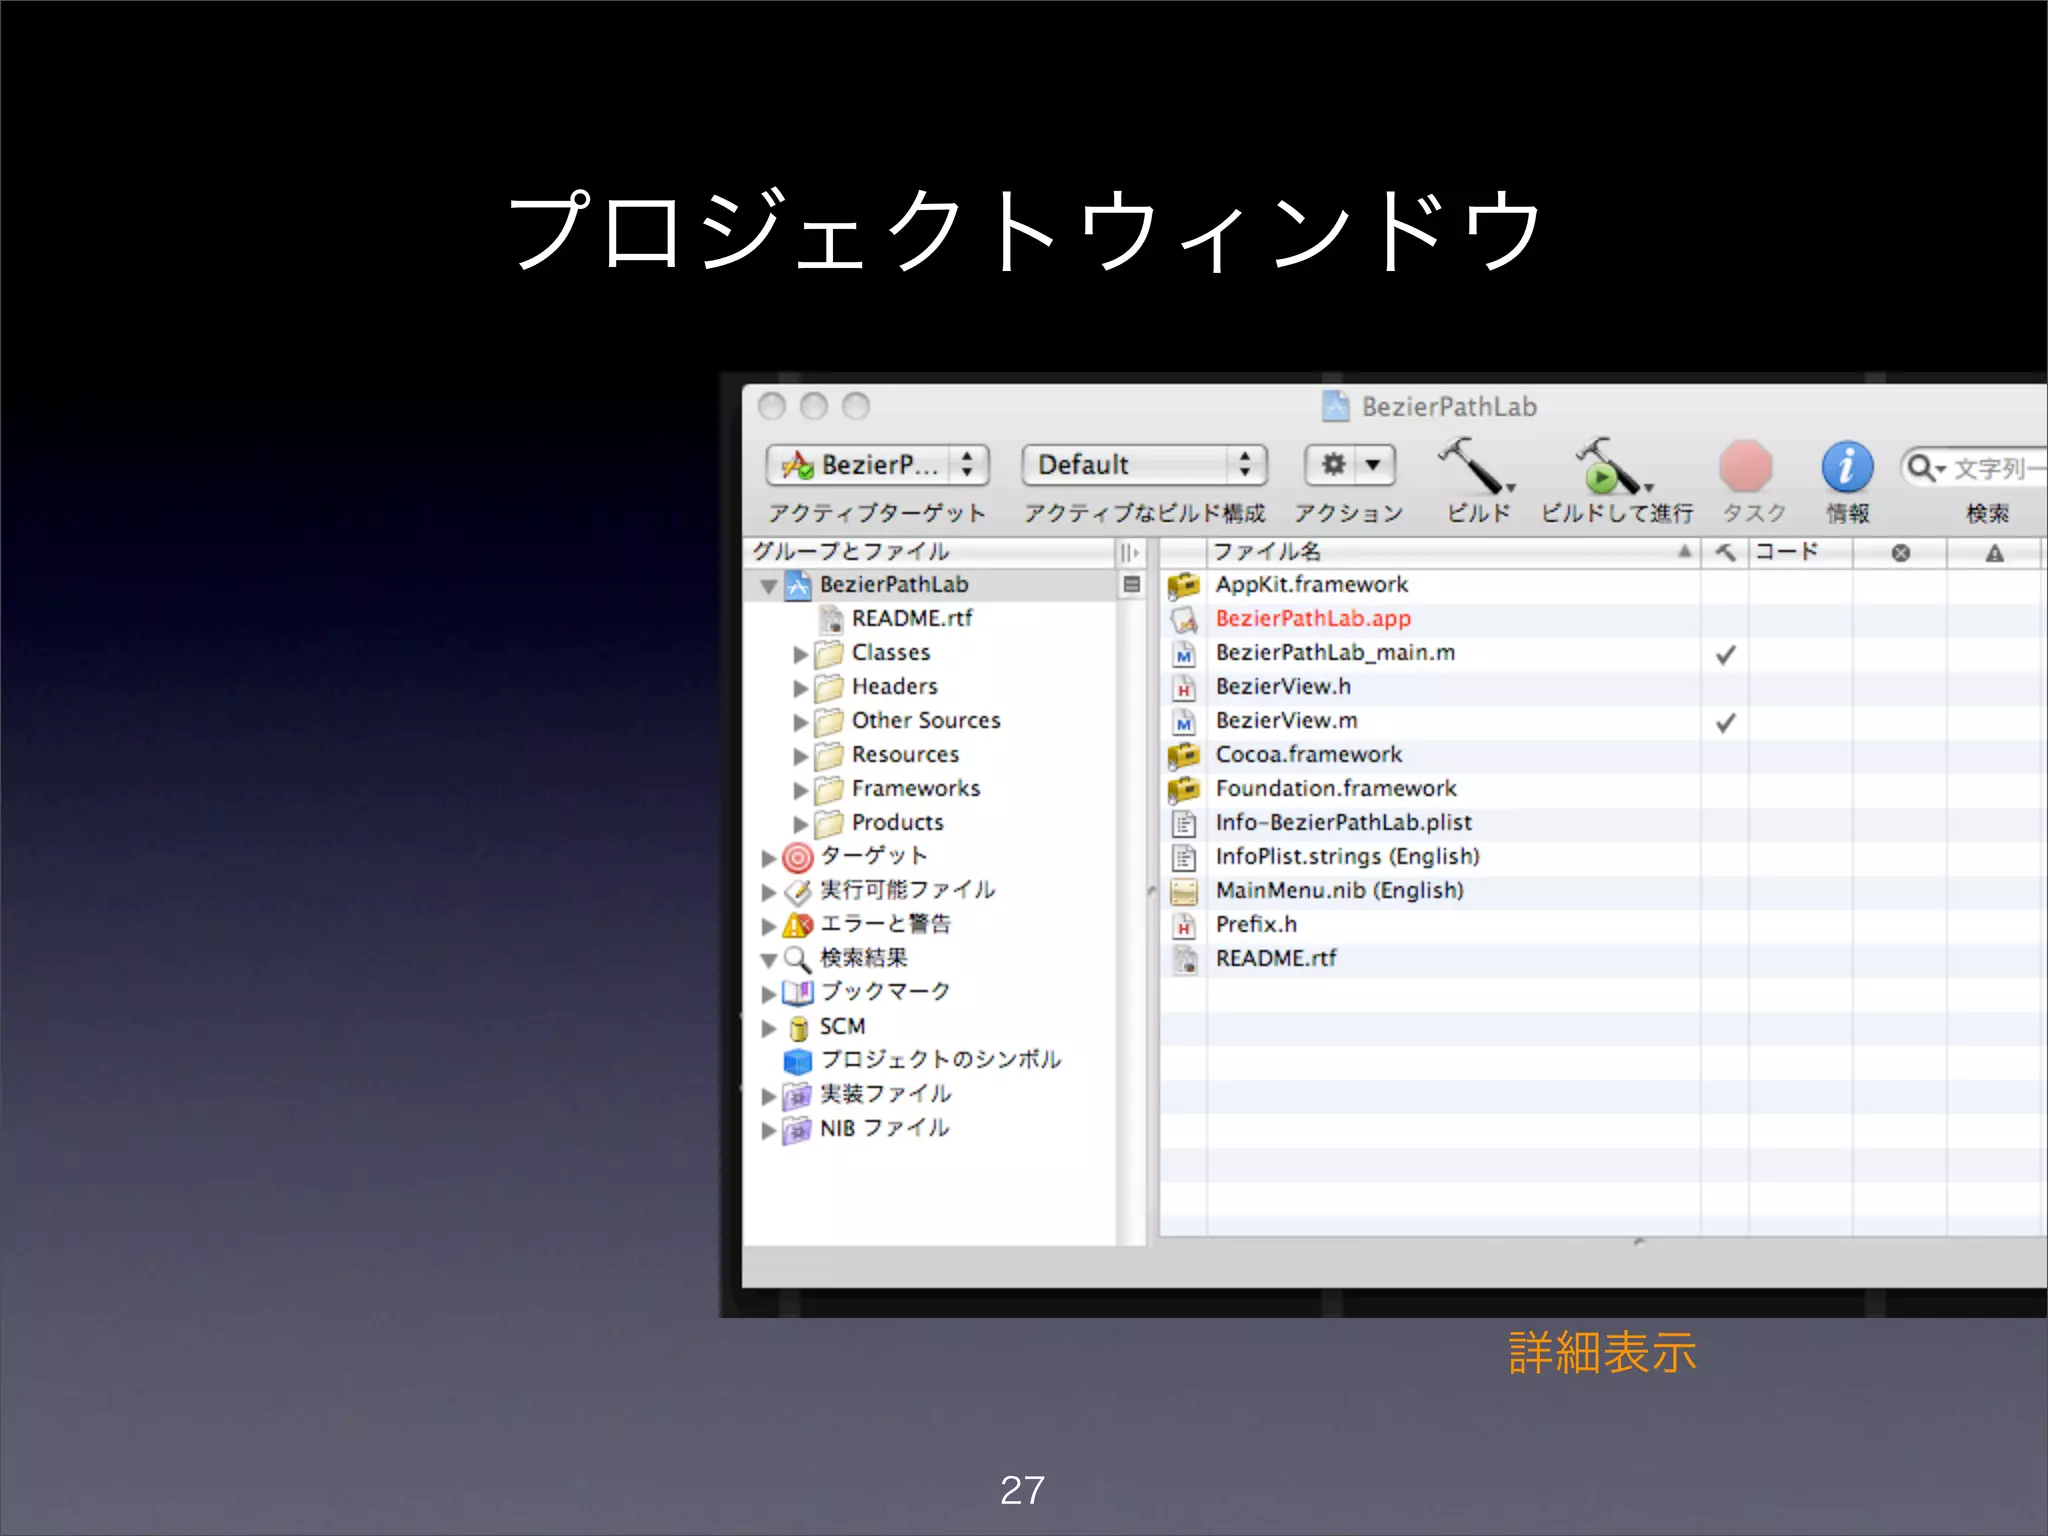The image size is (2048, 1536).
Task: Select the red target icon for ターゲット
Action: [797, 857]
